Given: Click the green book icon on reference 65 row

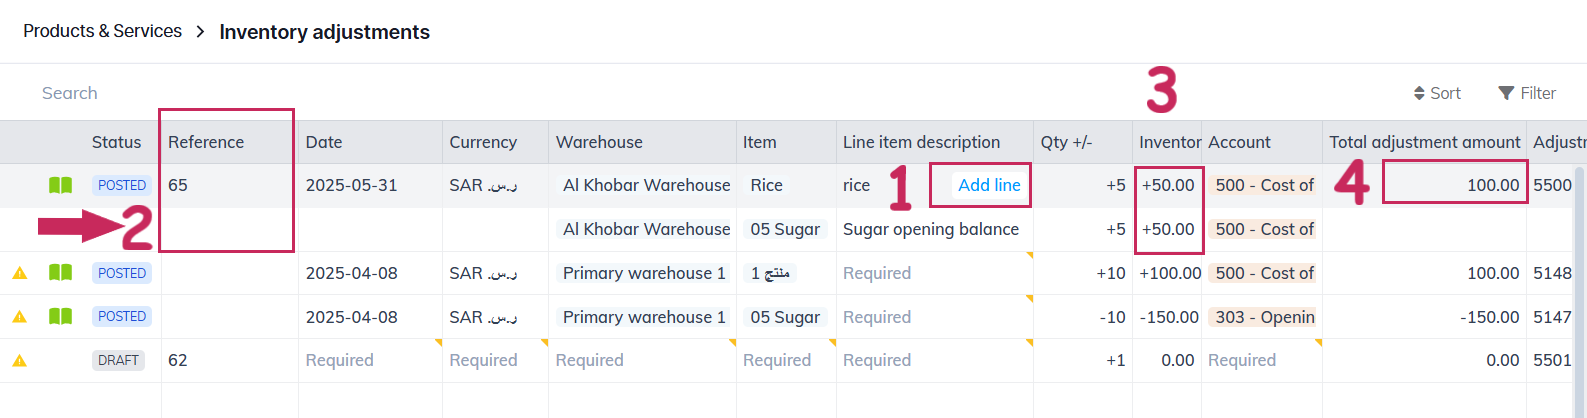Looking at the screenshot, I should 61,185.
